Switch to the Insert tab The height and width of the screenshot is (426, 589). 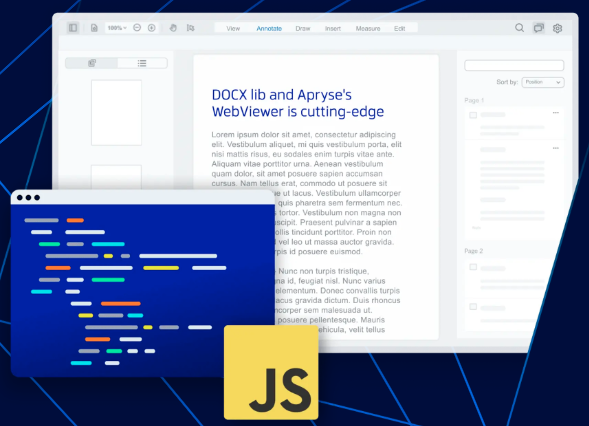(x=333, y=29)
